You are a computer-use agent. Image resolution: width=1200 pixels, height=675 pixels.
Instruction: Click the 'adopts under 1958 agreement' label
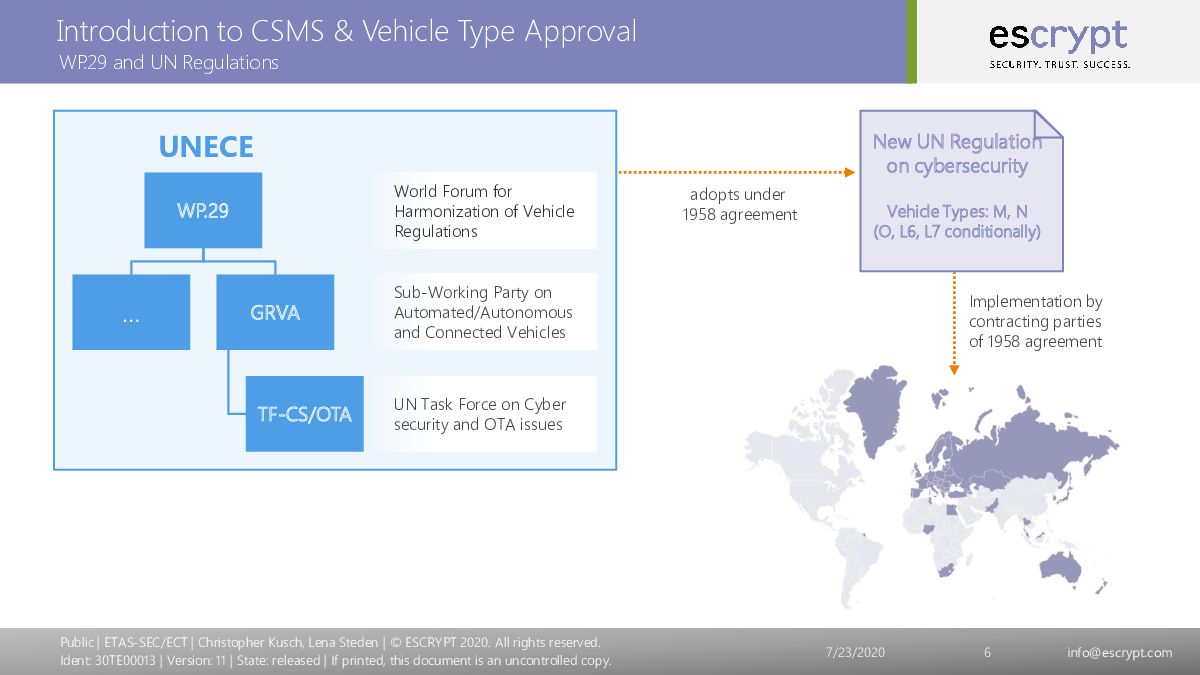[738, 205]
